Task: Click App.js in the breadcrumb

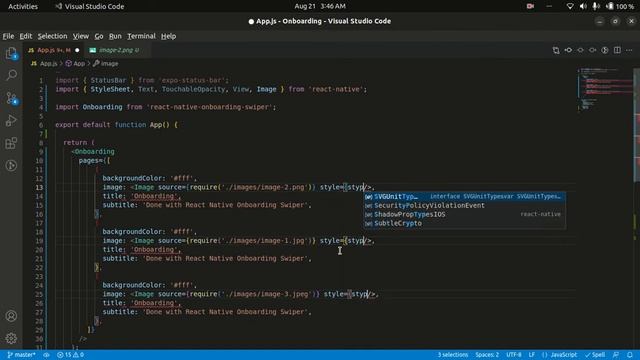Action: pos(44,64)
